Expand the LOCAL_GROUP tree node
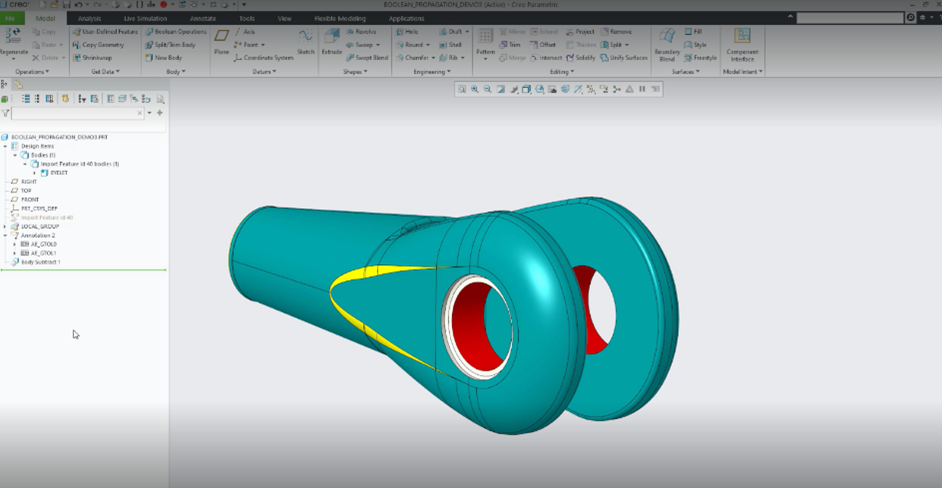Viewport: 942px width, 488px height. (x=5, y=226)
